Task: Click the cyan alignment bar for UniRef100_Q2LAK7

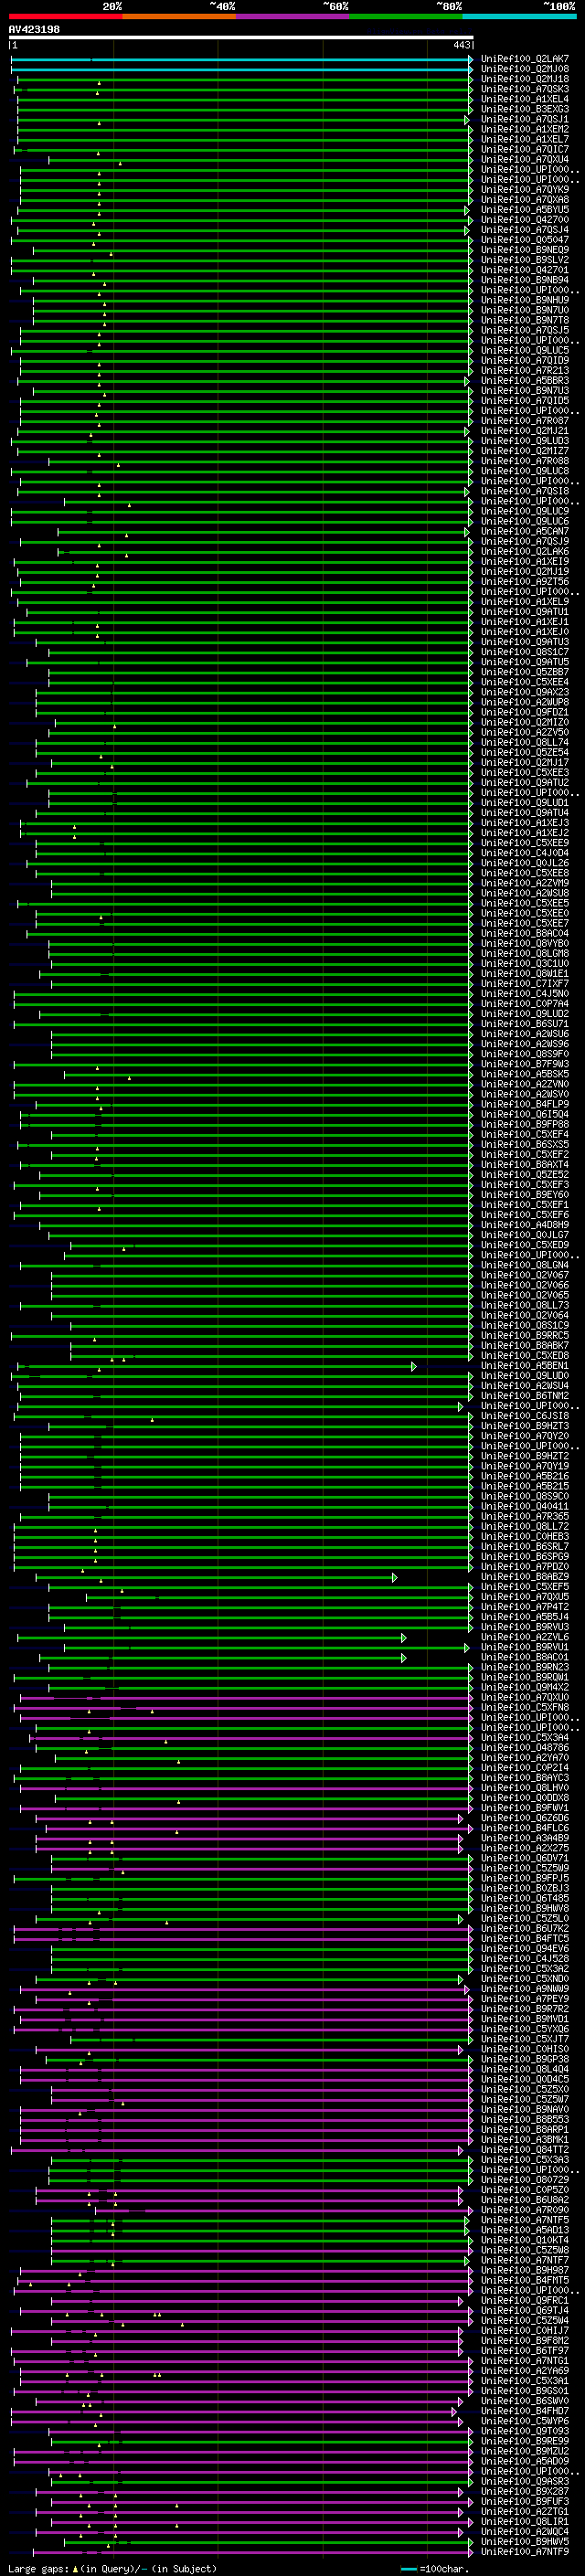Action: point(241,59)
